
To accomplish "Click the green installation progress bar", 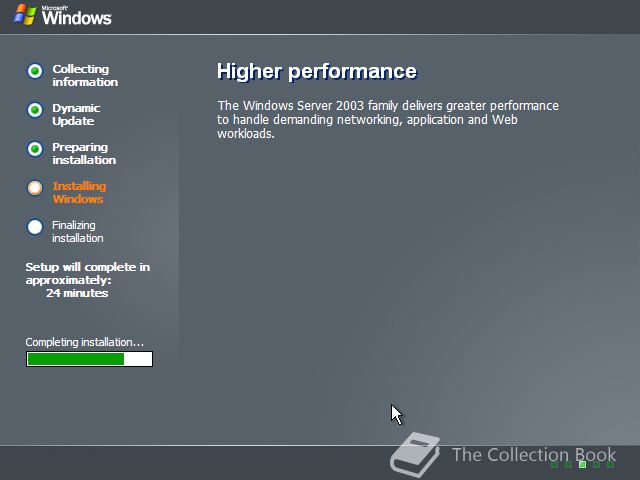I will (89, 359).
